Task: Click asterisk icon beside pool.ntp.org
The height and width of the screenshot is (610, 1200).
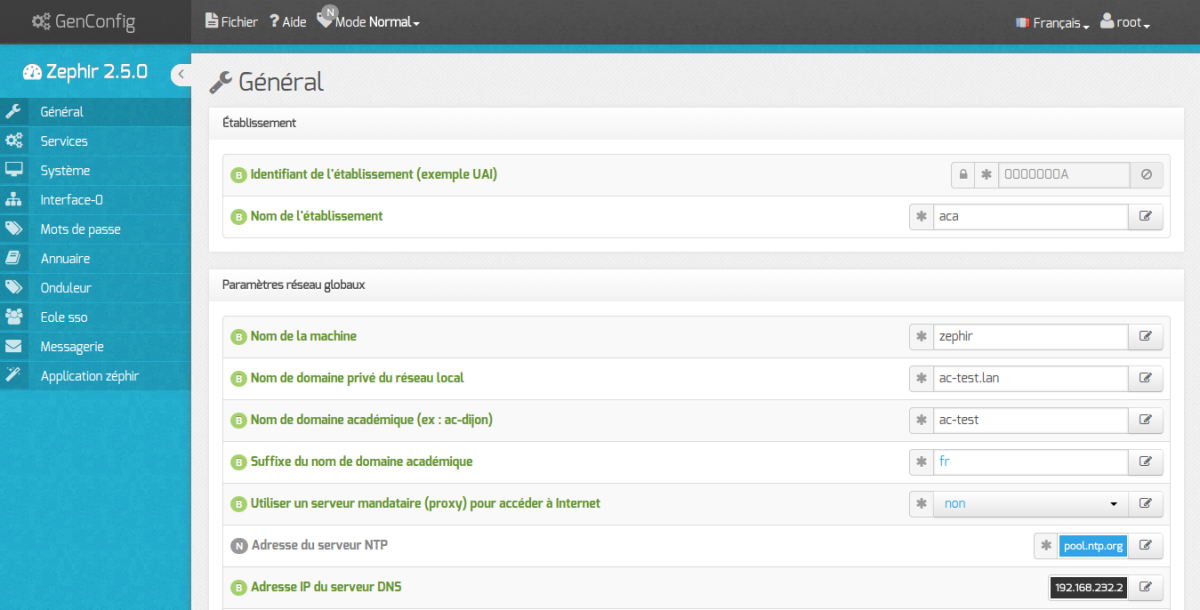Action: [x=1046, y=546]
